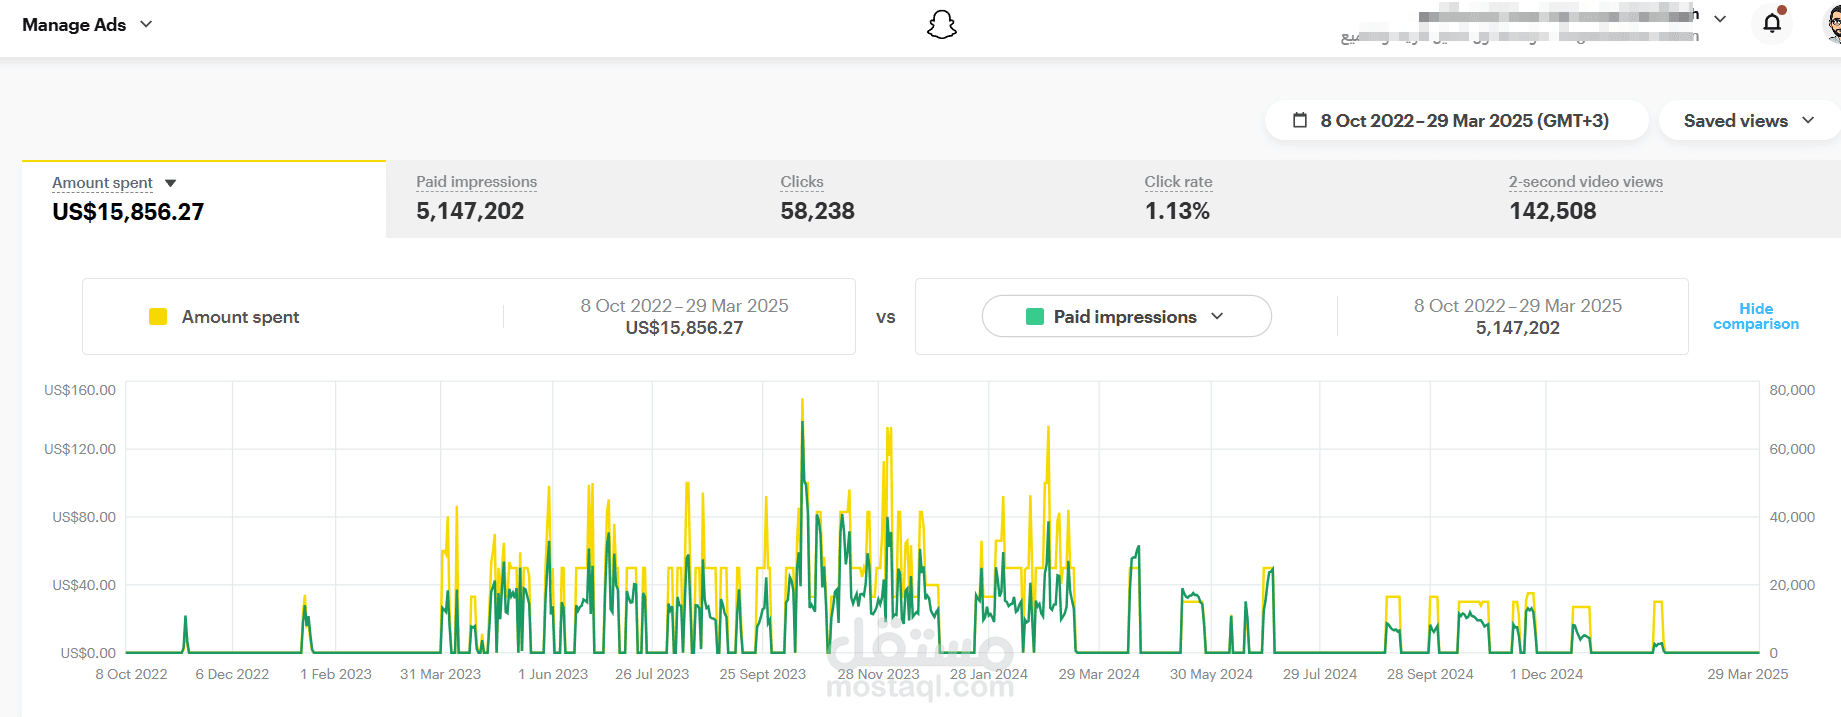This screenshot has width=1841, height=717.
Task: Click the US$15,856.27 total value
Action: click(128, 212)
